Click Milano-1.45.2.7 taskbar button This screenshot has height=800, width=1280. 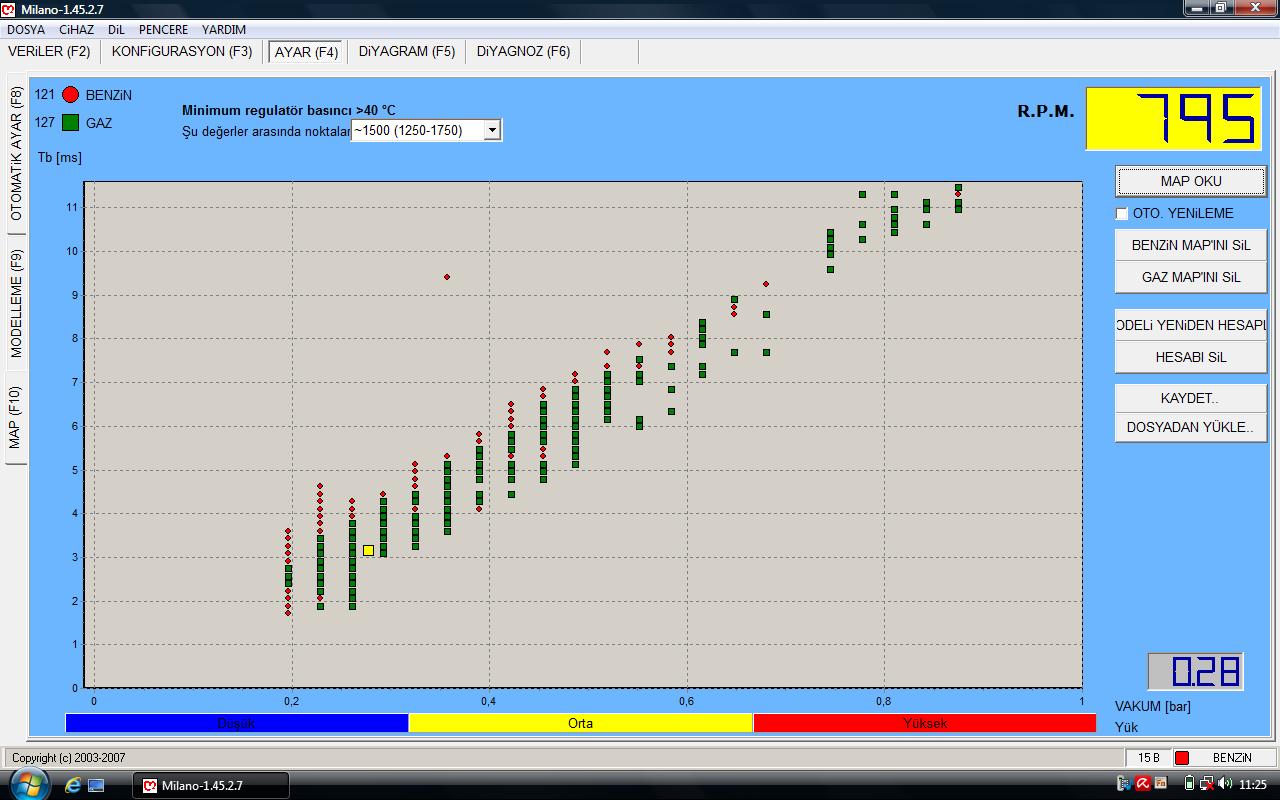point(210,785)
